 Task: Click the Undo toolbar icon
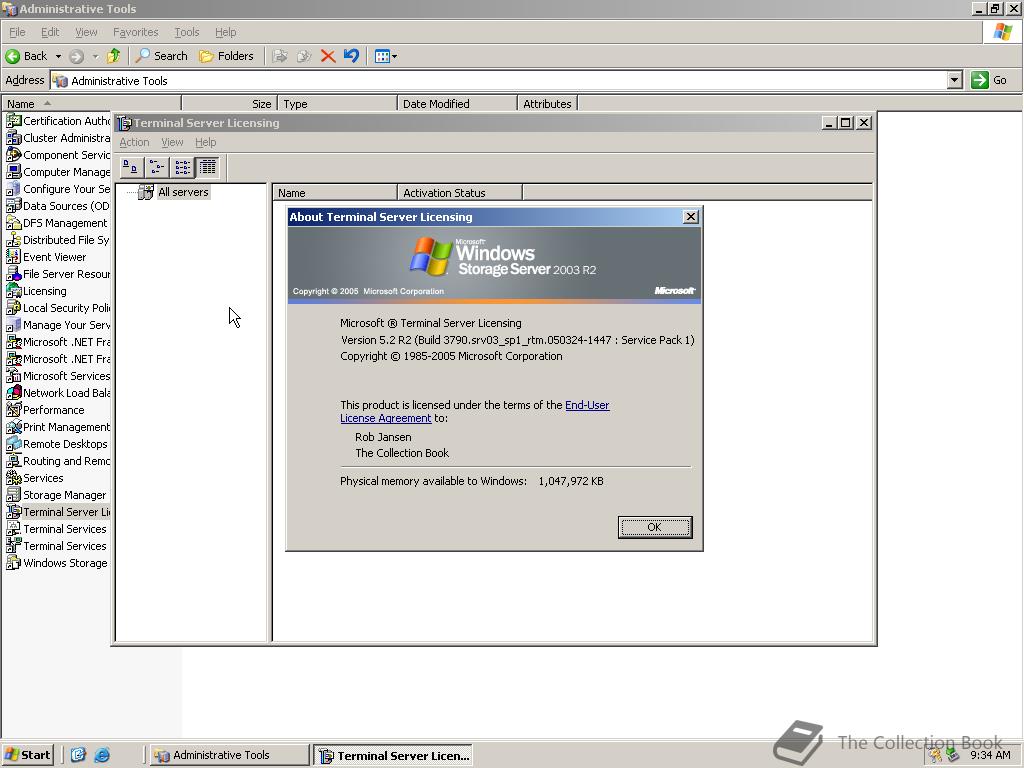click(351, 56)
